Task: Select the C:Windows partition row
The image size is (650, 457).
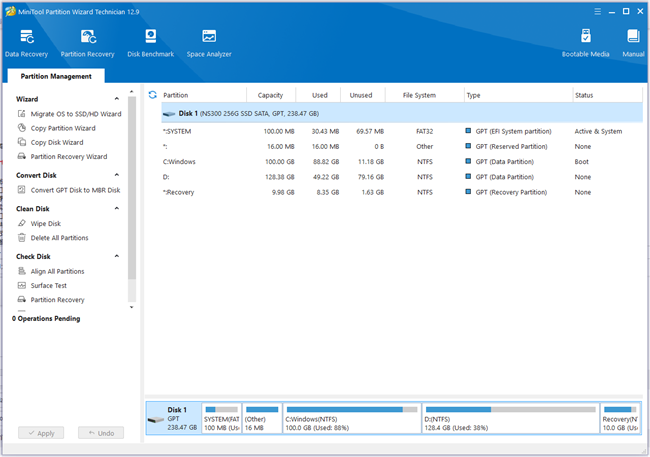Action: [402, 161]
